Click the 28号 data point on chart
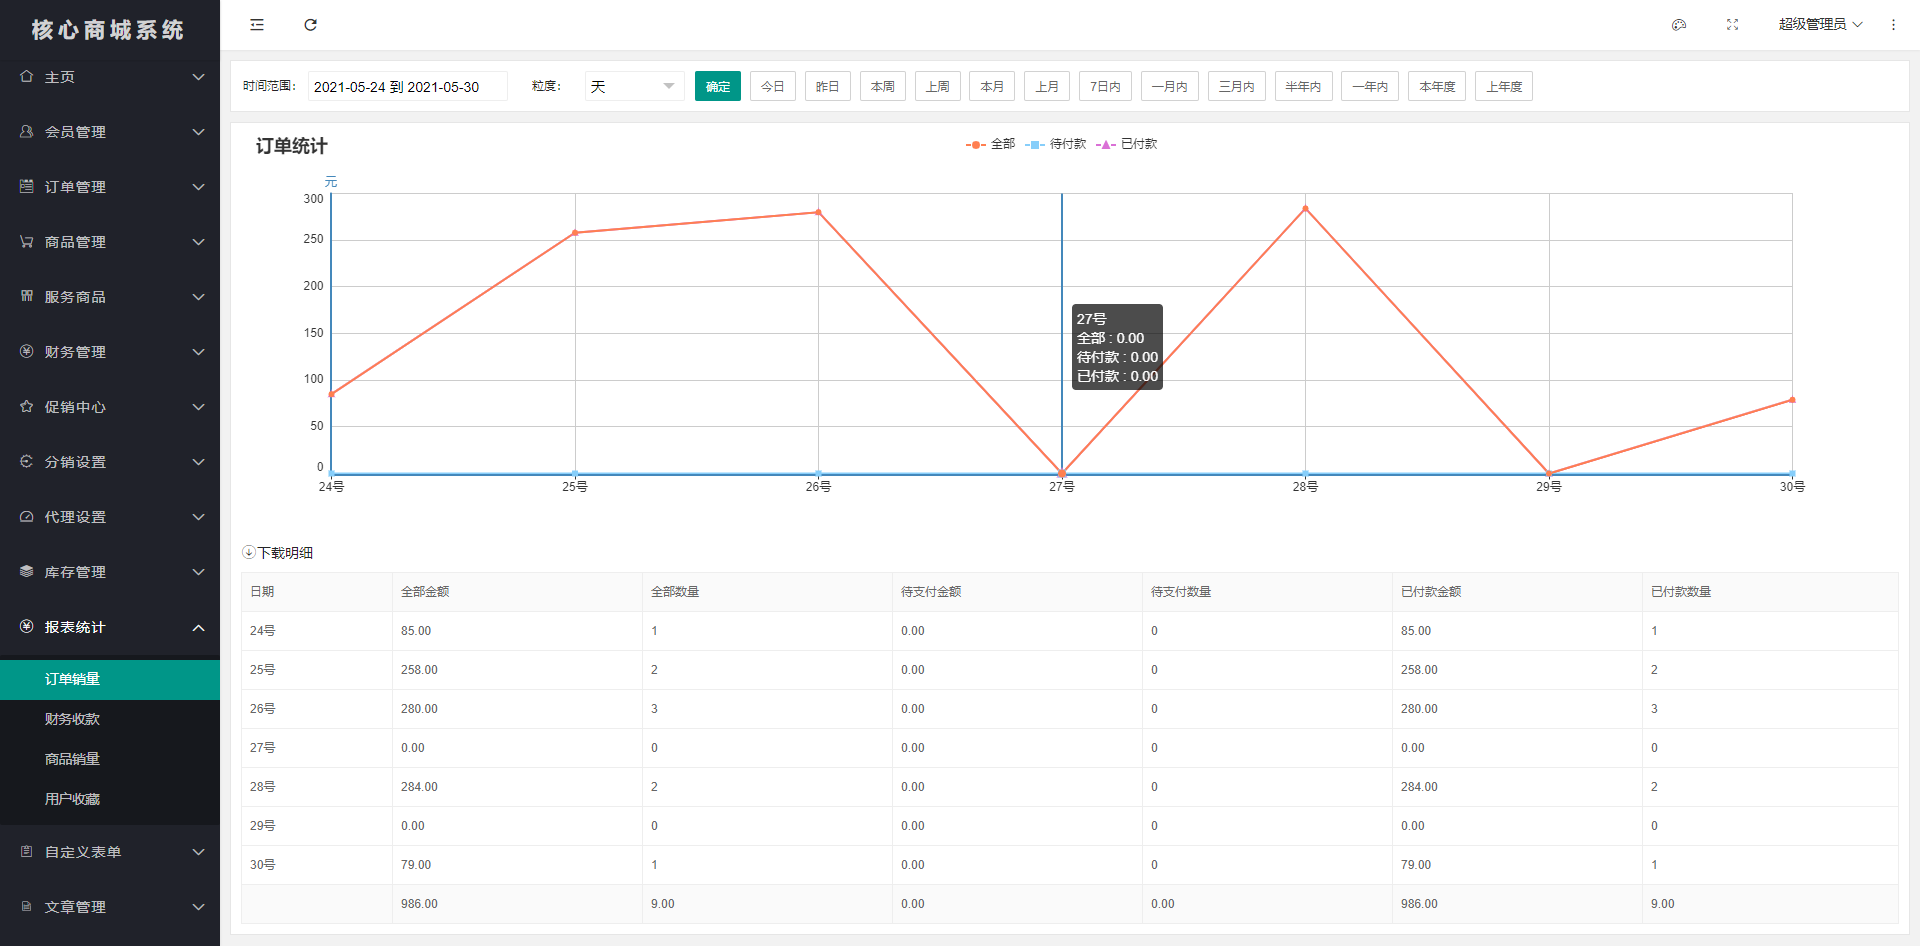The height and width of the screenshot is (946, 1920). pyautogui.click(x=1305, y=209)
